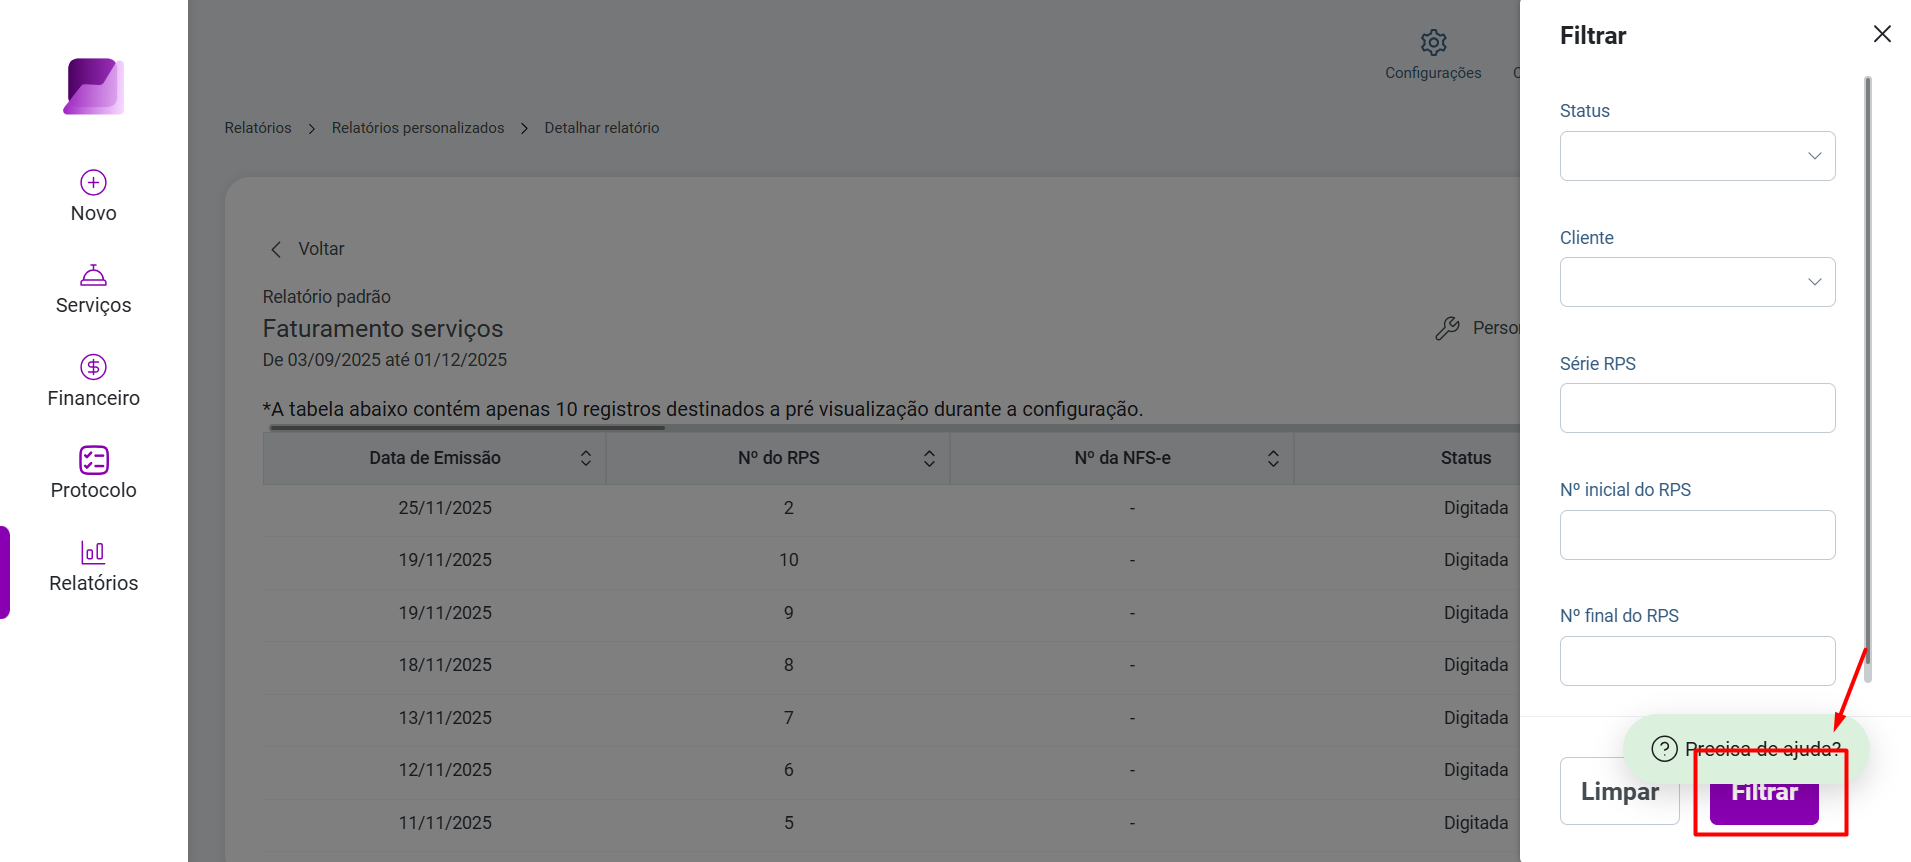The width and height of the screenshot is (1911, 862).
Task: Go to Relatórios breadcrumb
Action: (x=258, y=128)
